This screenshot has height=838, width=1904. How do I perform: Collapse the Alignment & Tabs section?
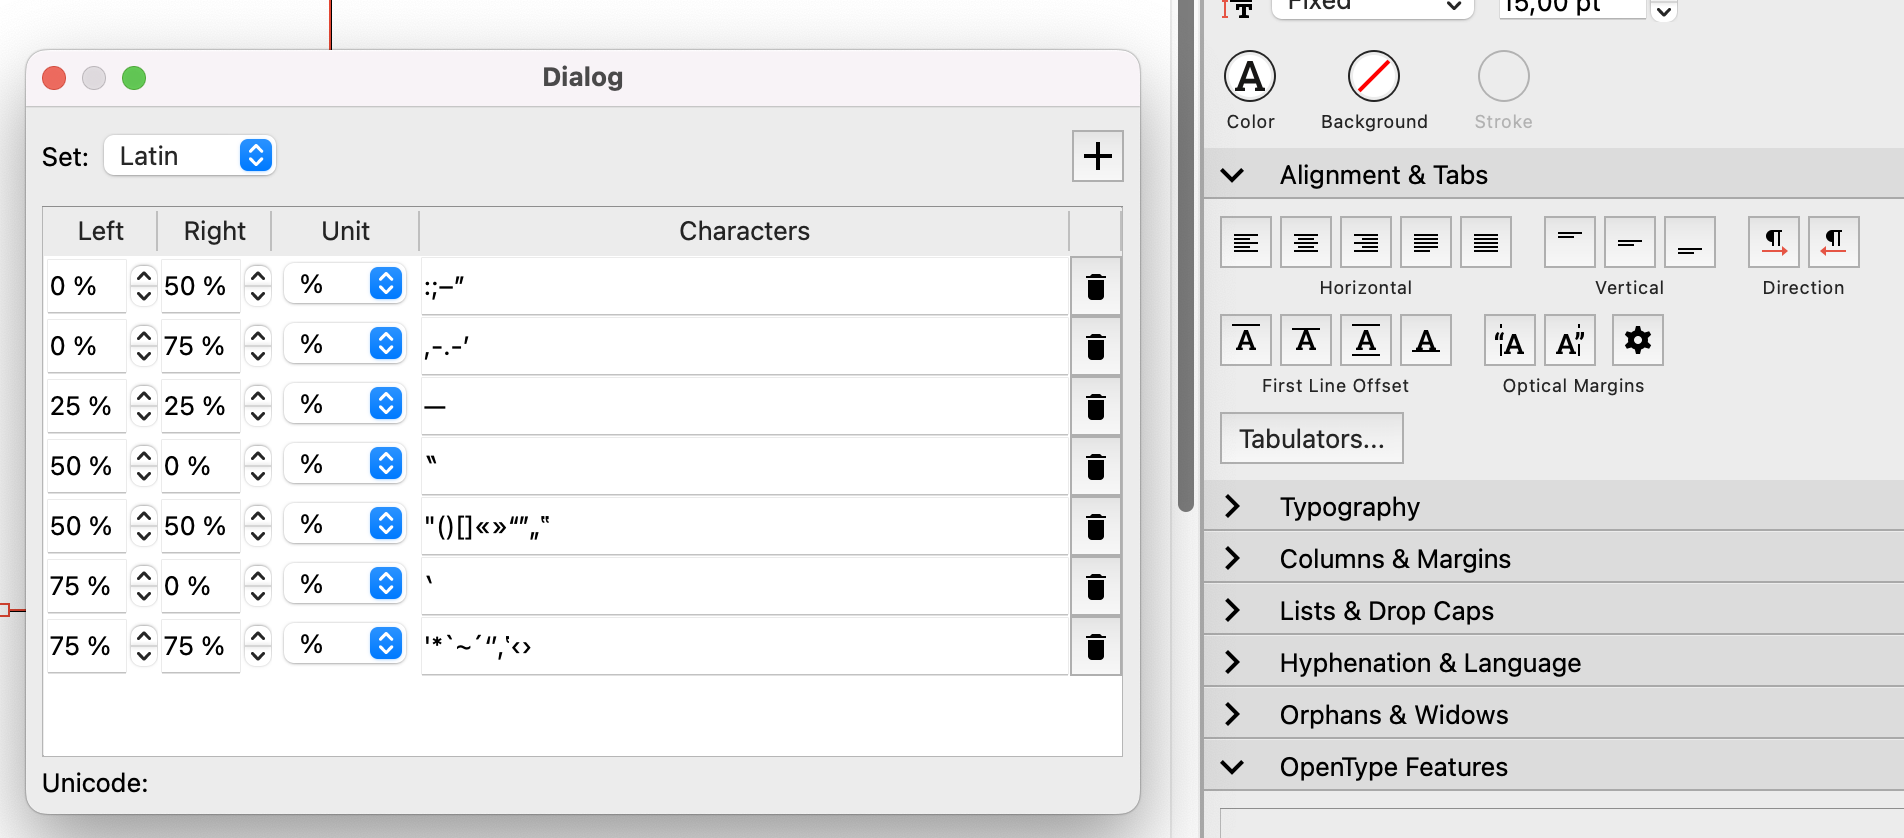(1233, 175)
